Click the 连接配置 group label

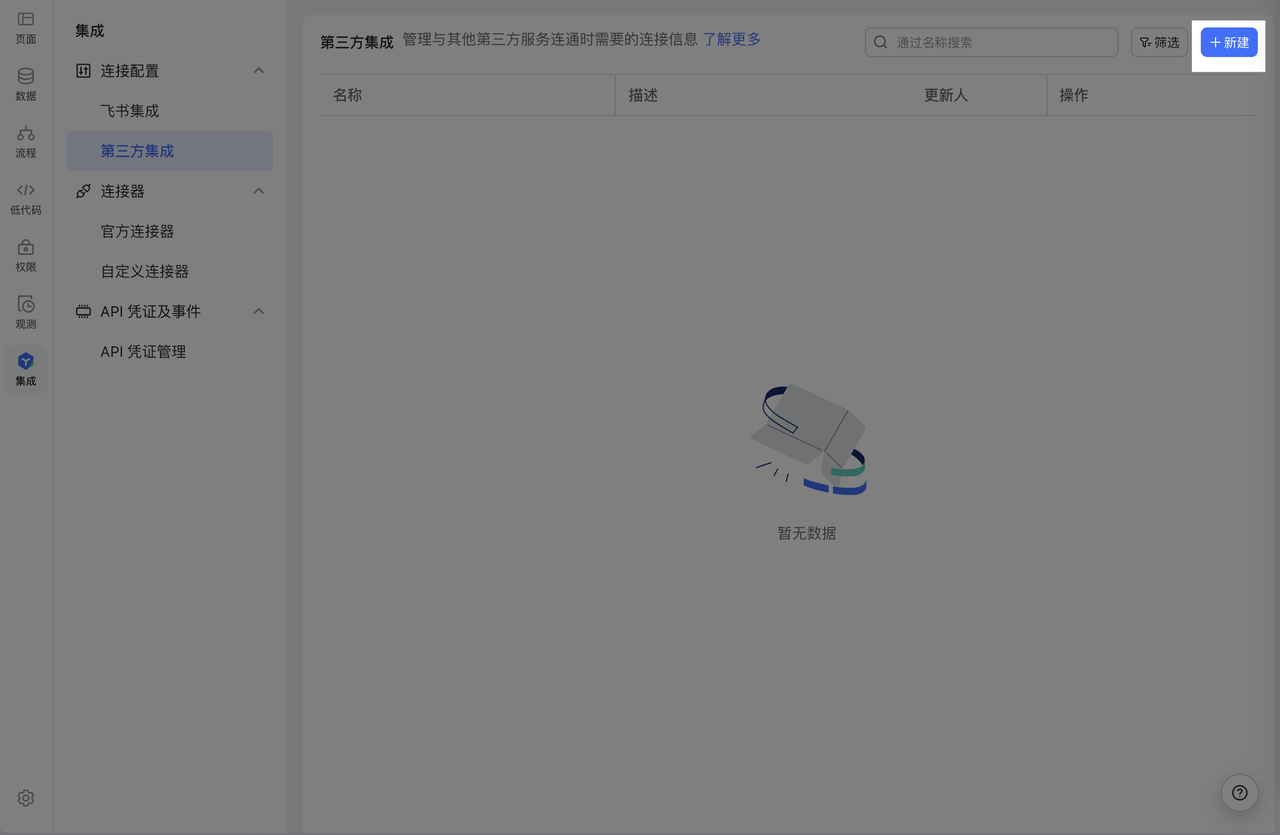pos(130,71)
